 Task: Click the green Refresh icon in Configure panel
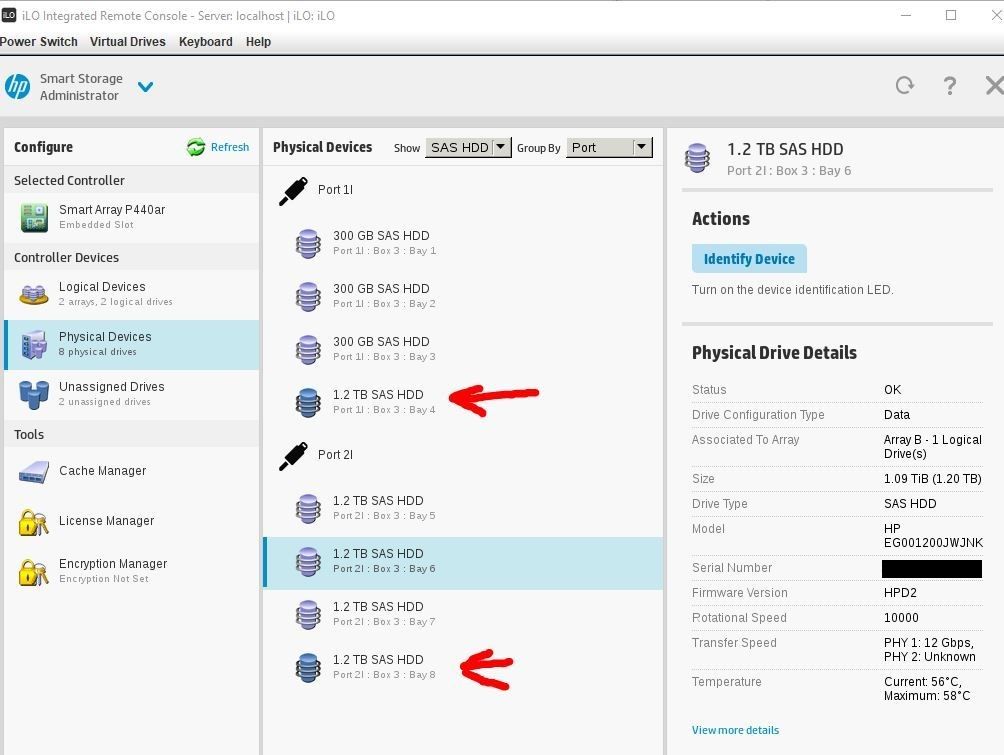click(196, 147)
